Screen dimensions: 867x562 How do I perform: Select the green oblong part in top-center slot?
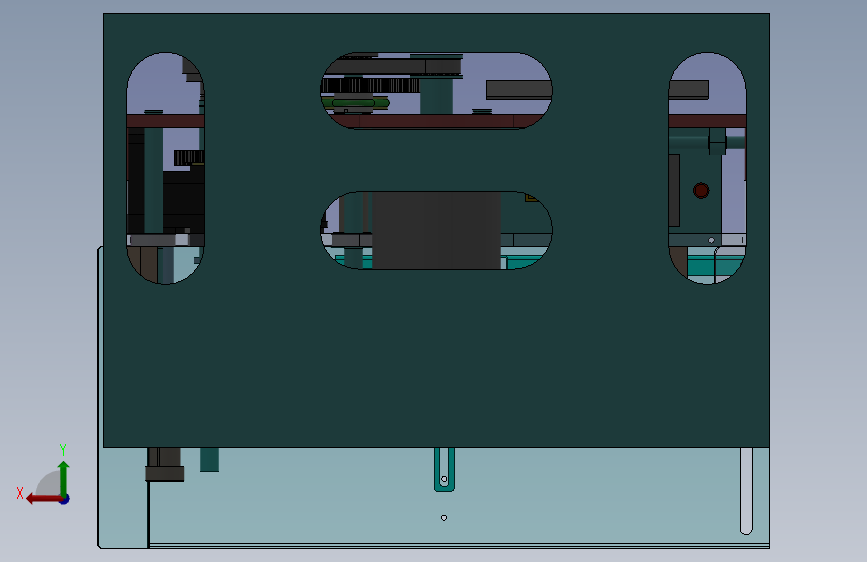(357, 102)
